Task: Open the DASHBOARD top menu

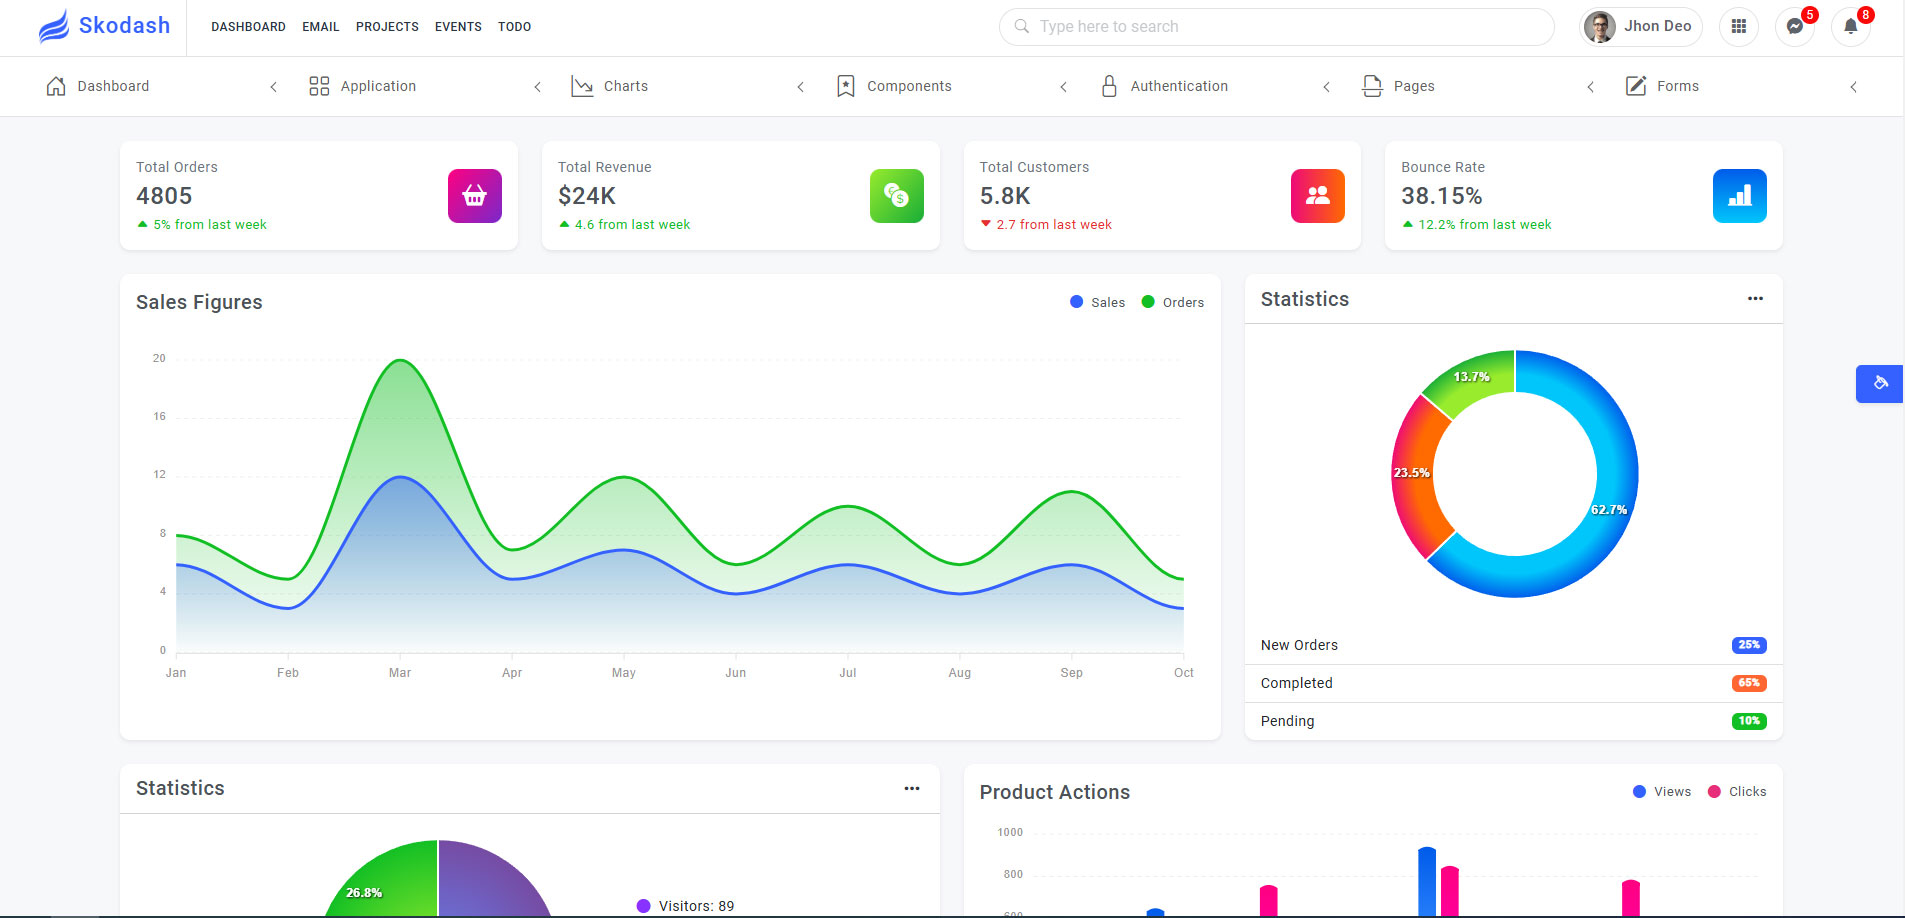Action: click(x=248, y=27)
